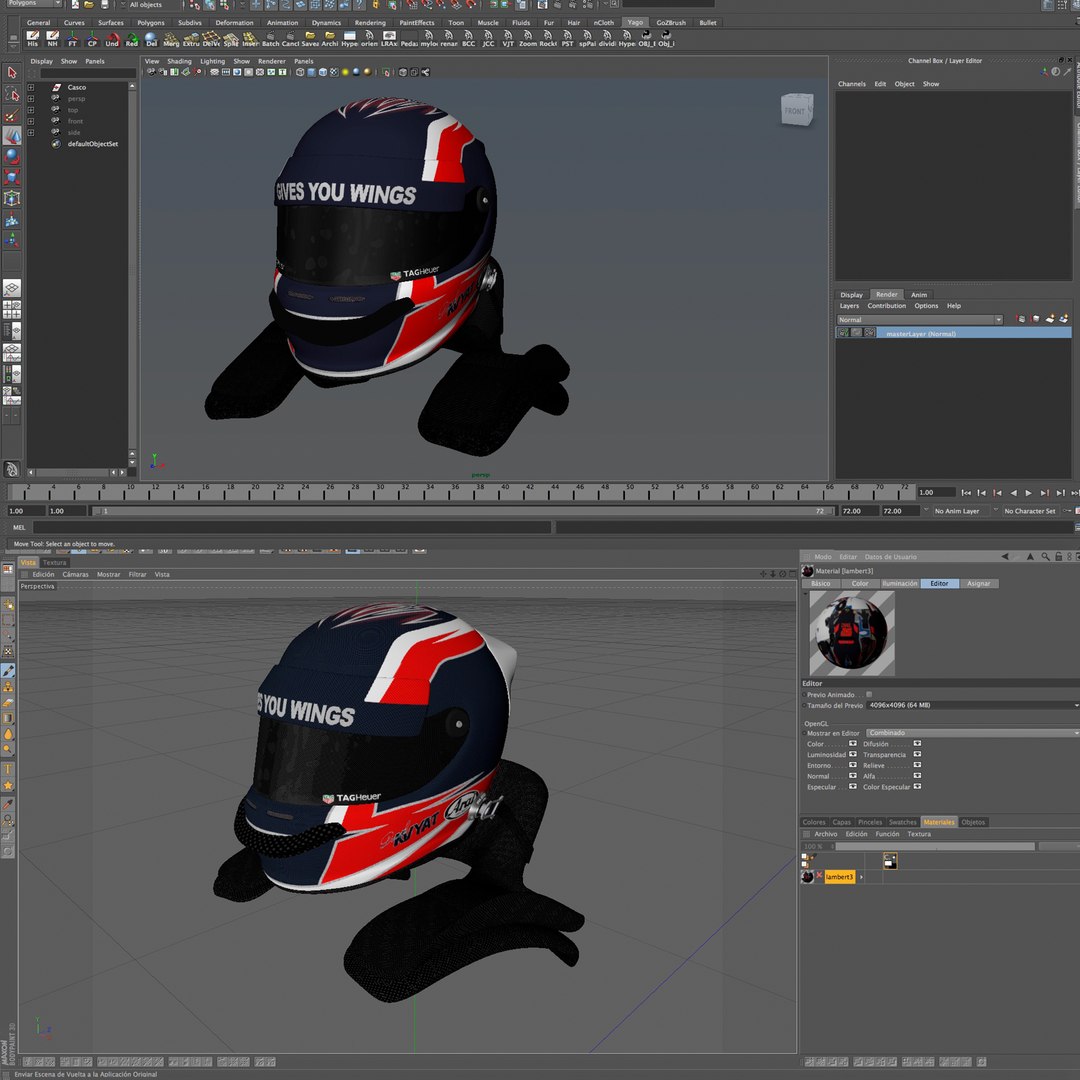Toggle the Color OpenGL channel checkbox

tap(853, 744)
